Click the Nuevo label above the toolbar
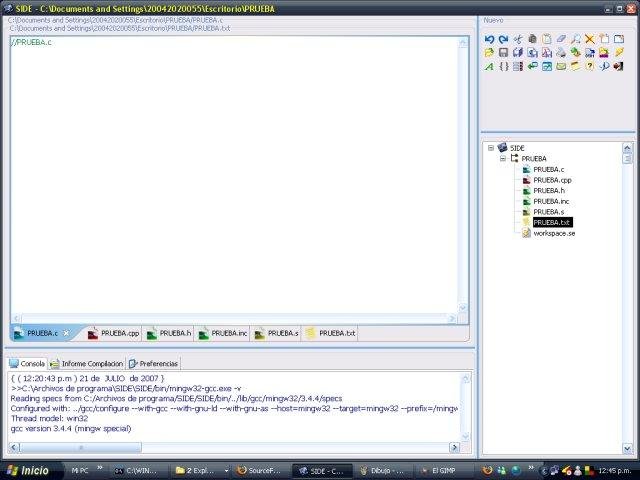 (x=493, y=20)
